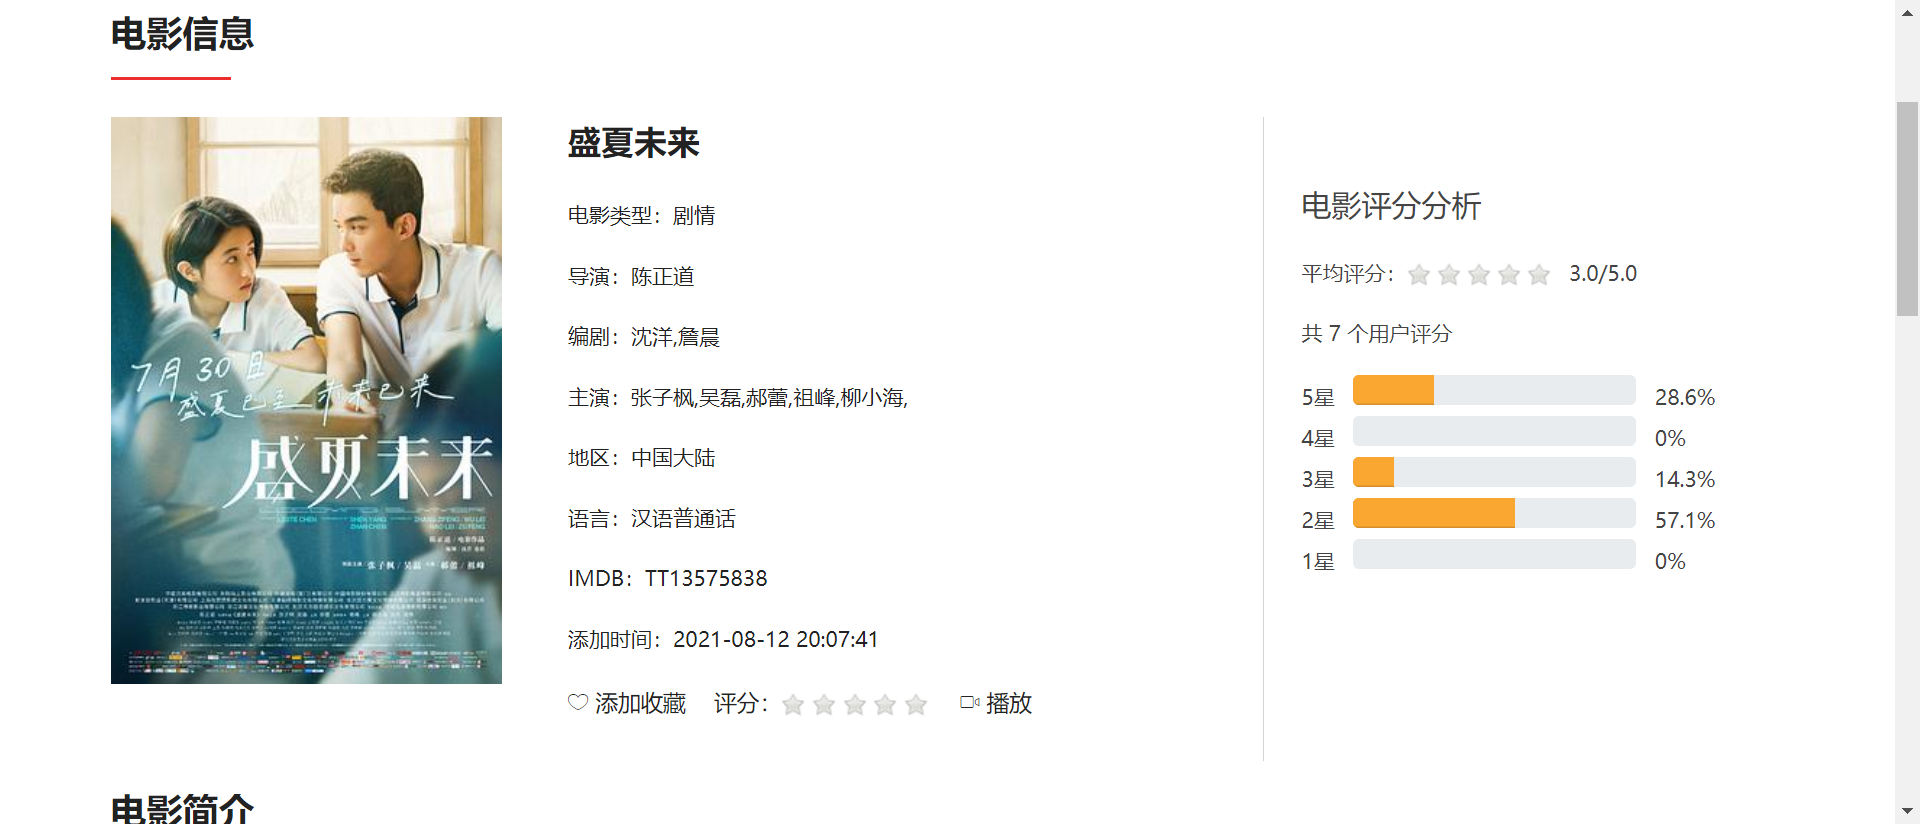Viewport: 1920px width, 824px height.
Task: Click the 57.1% percentage for 2星
Action: point(1685,521)
